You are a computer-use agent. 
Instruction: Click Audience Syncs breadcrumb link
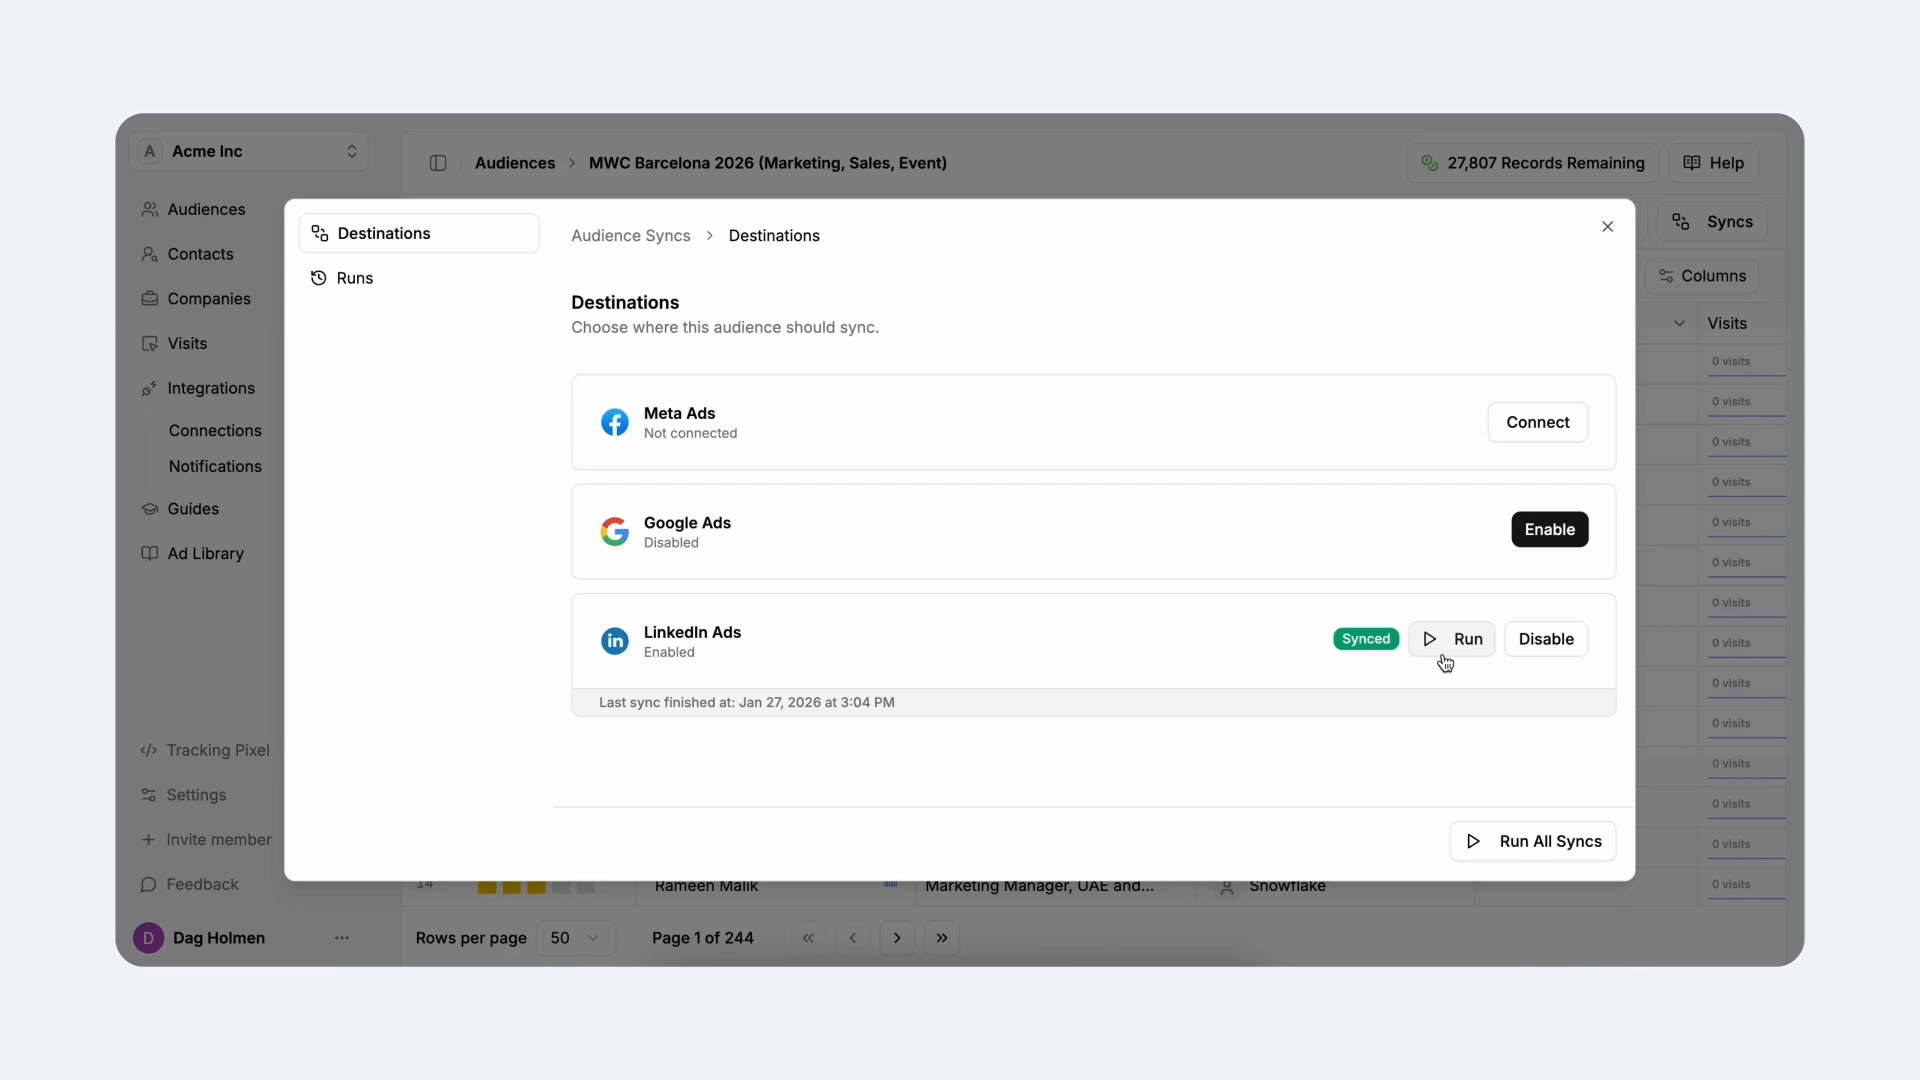click(x=630, y=236)
